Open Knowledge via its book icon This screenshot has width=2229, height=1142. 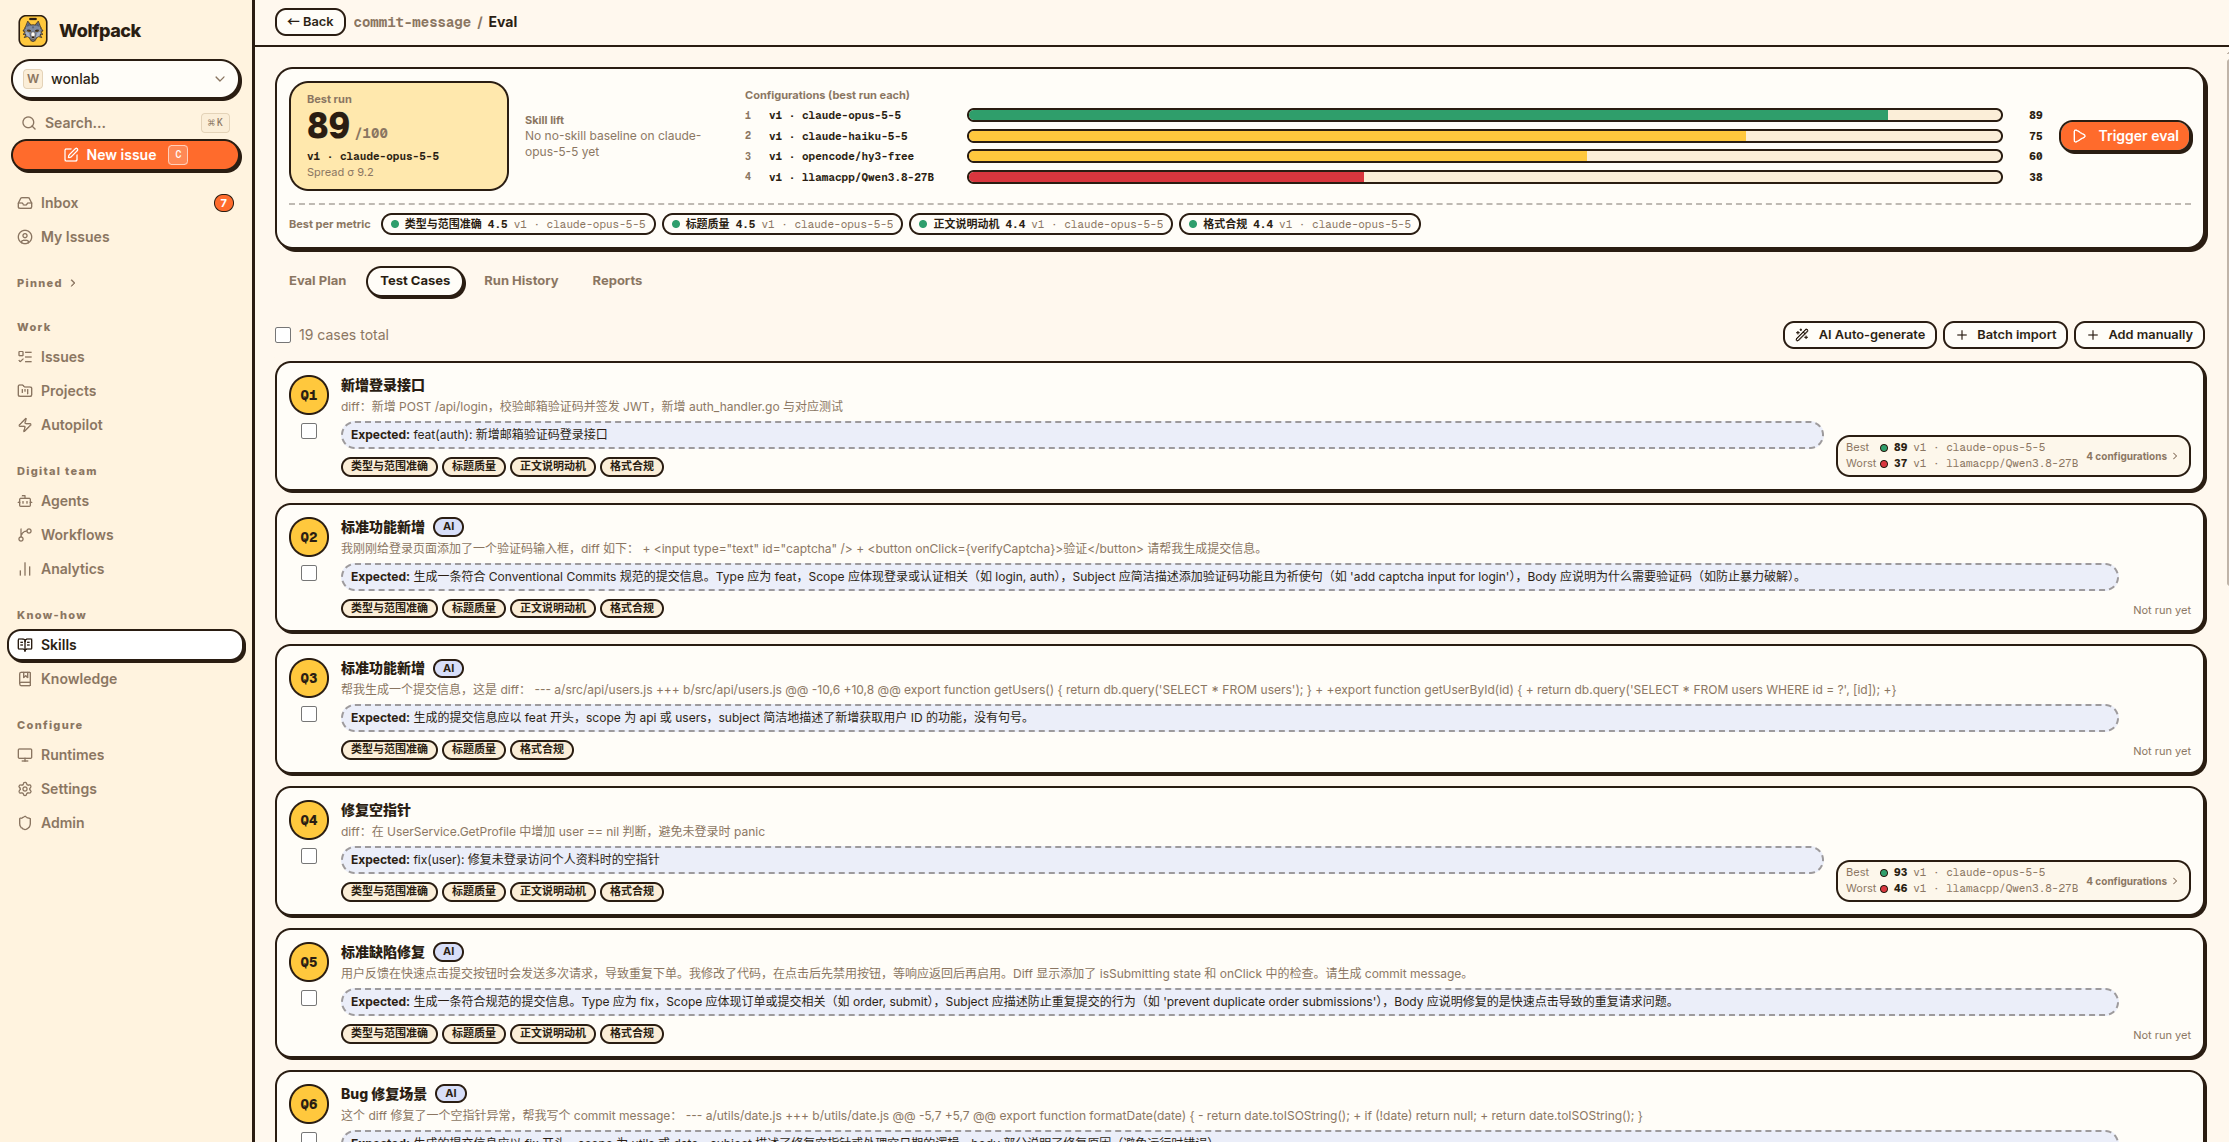click(25, 679)
